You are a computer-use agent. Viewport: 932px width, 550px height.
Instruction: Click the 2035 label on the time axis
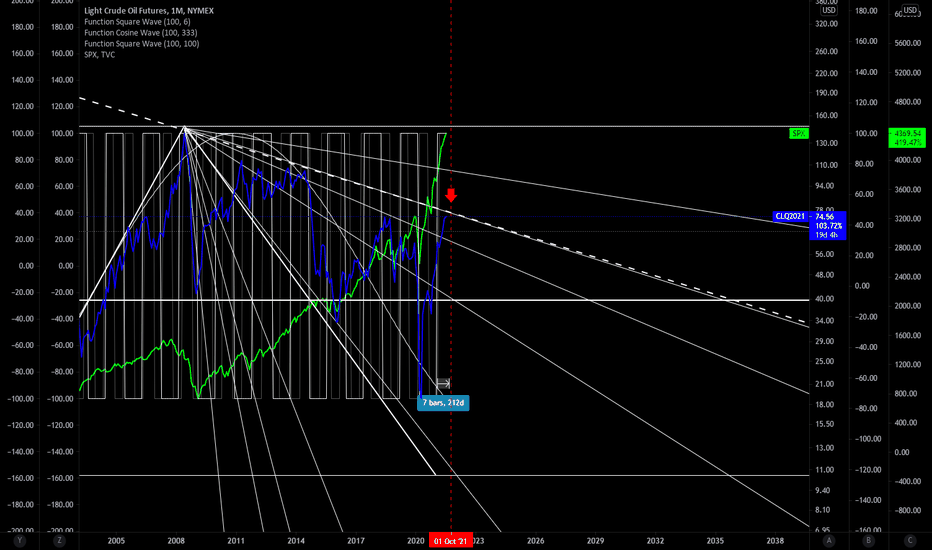[x=715, y=541]
